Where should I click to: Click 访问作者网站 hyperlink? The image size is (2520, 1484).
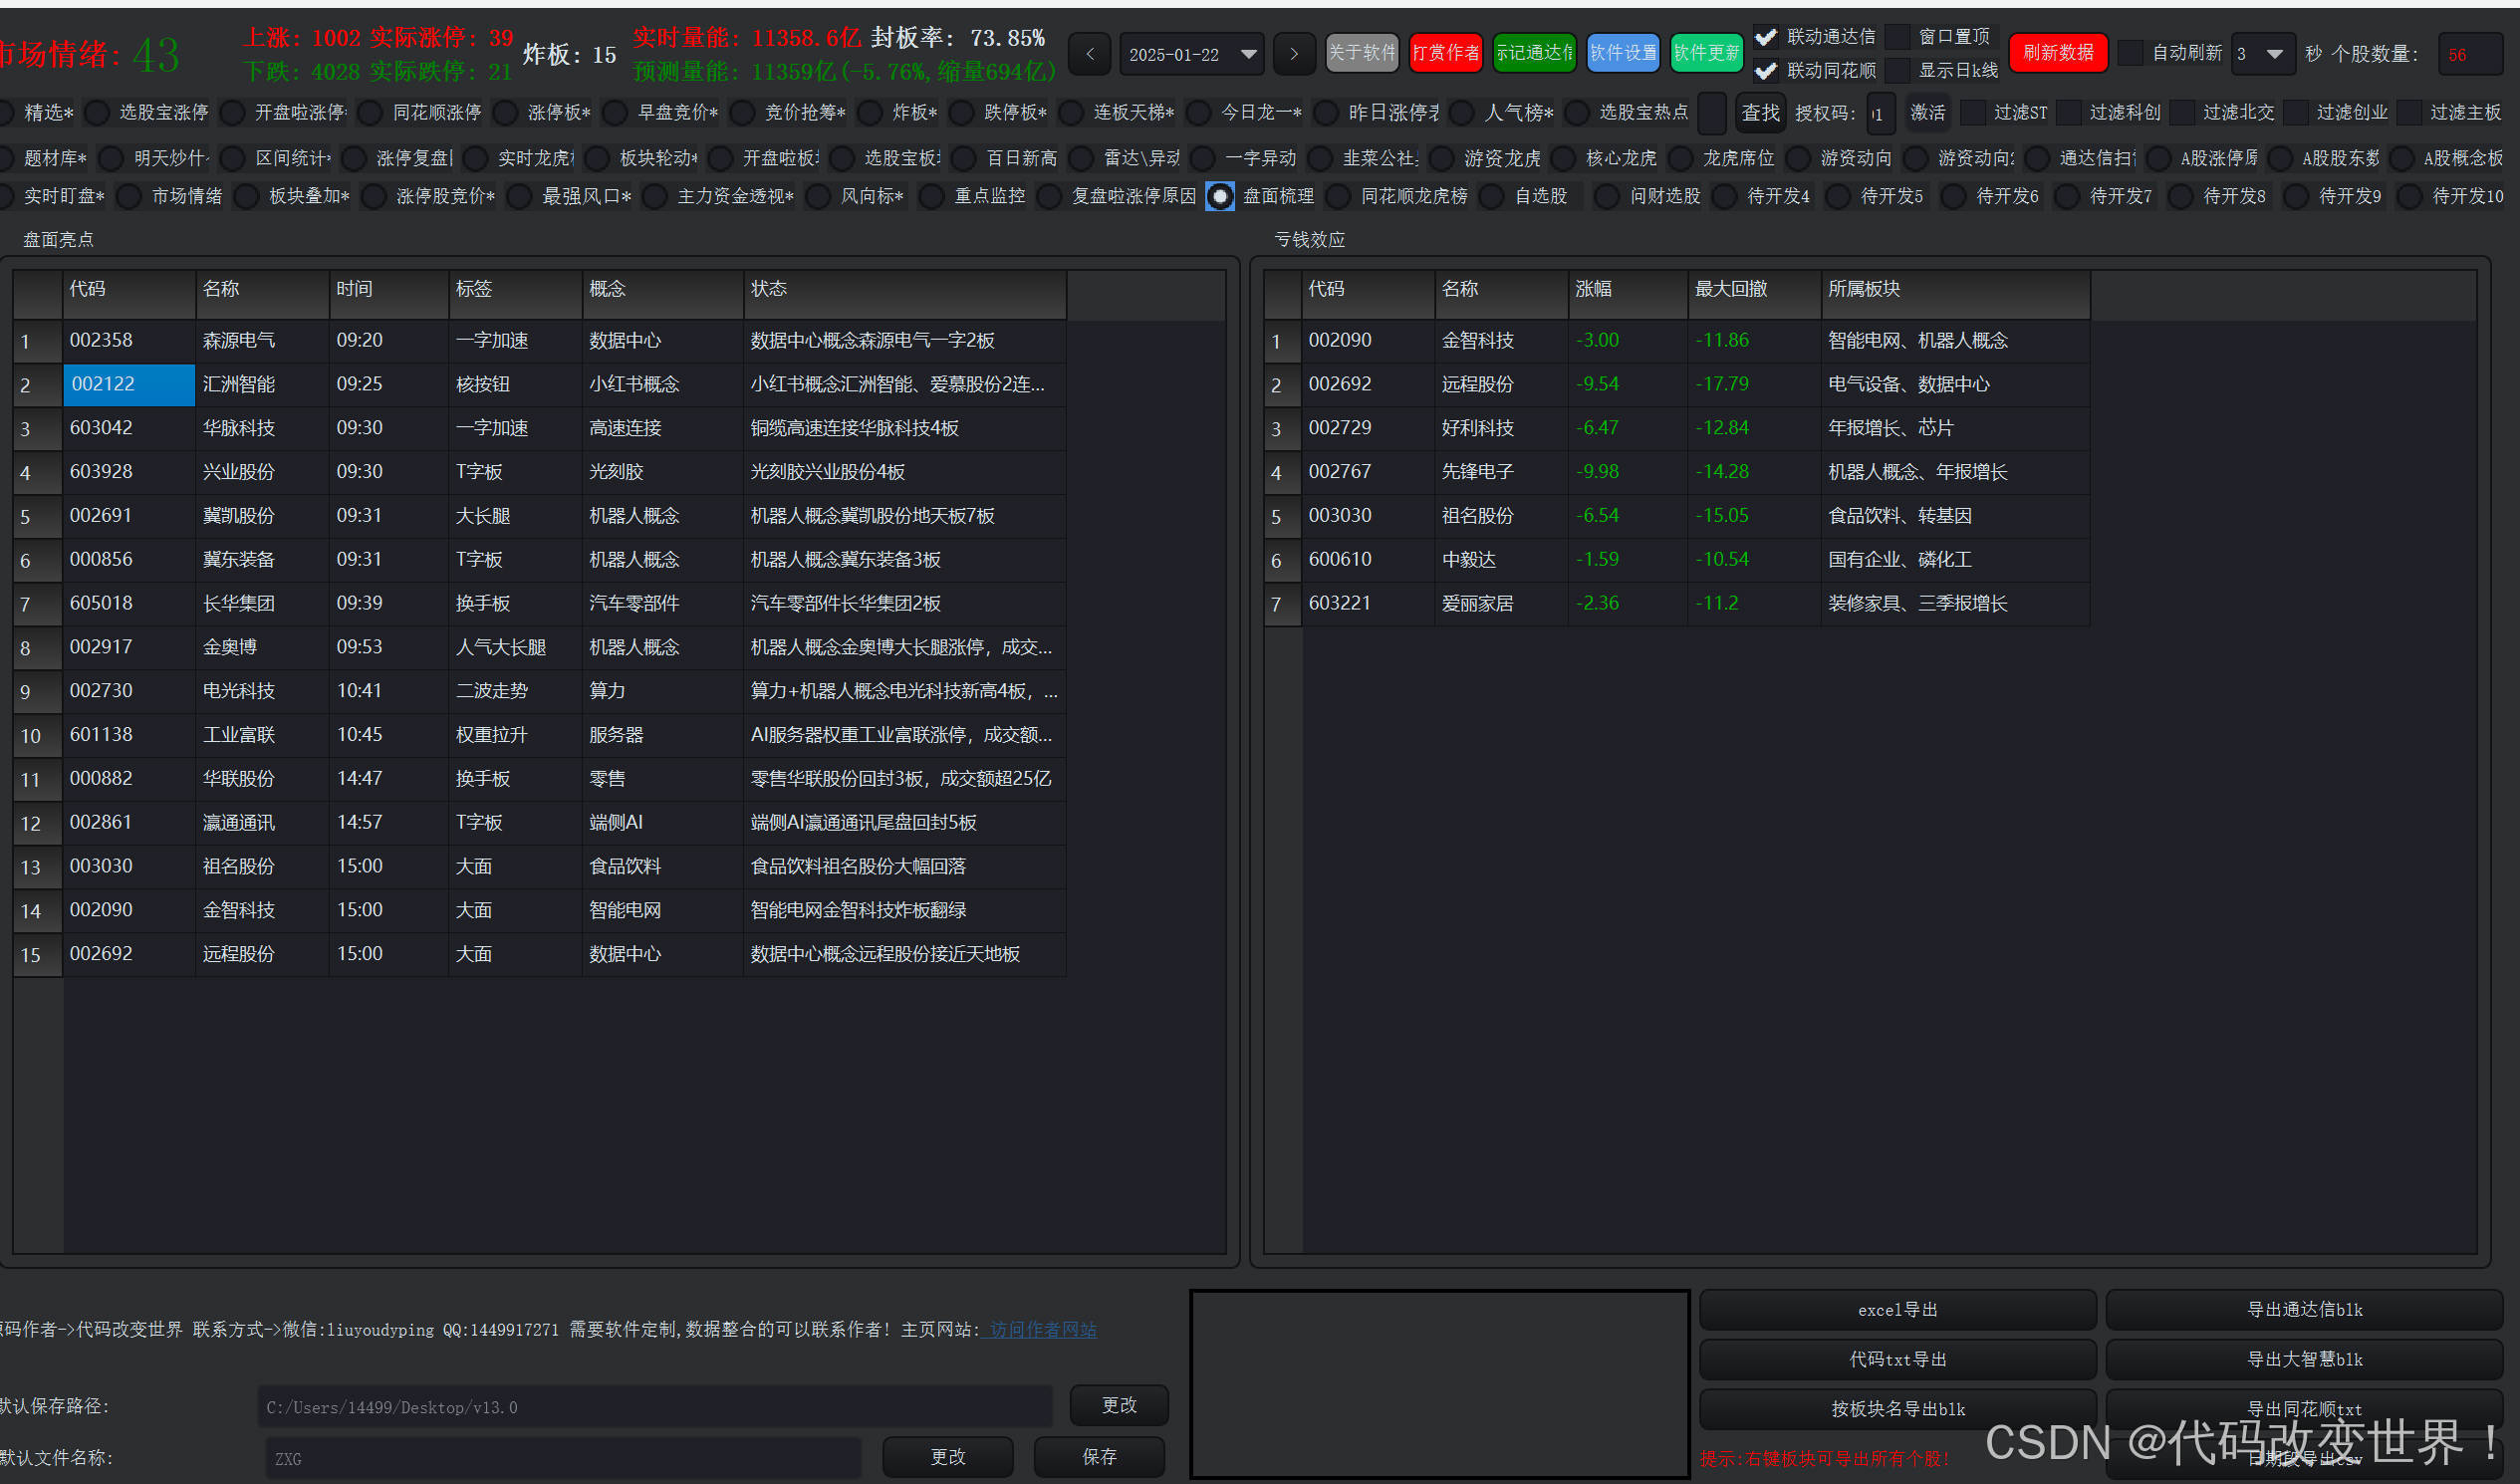coord(1042,1330)
